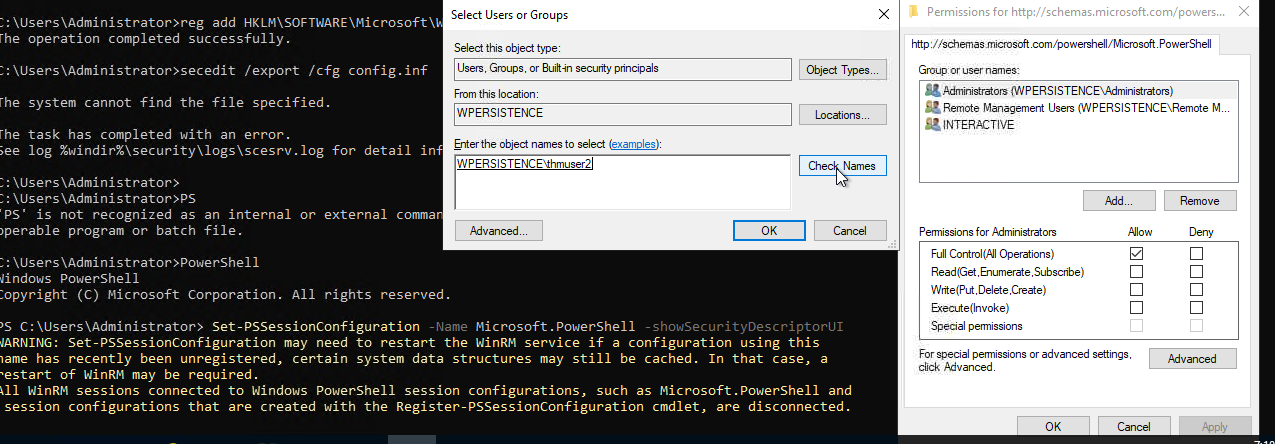Open the Object Types... chooser
1275x444 pixels.
click(x=843, y=70)
